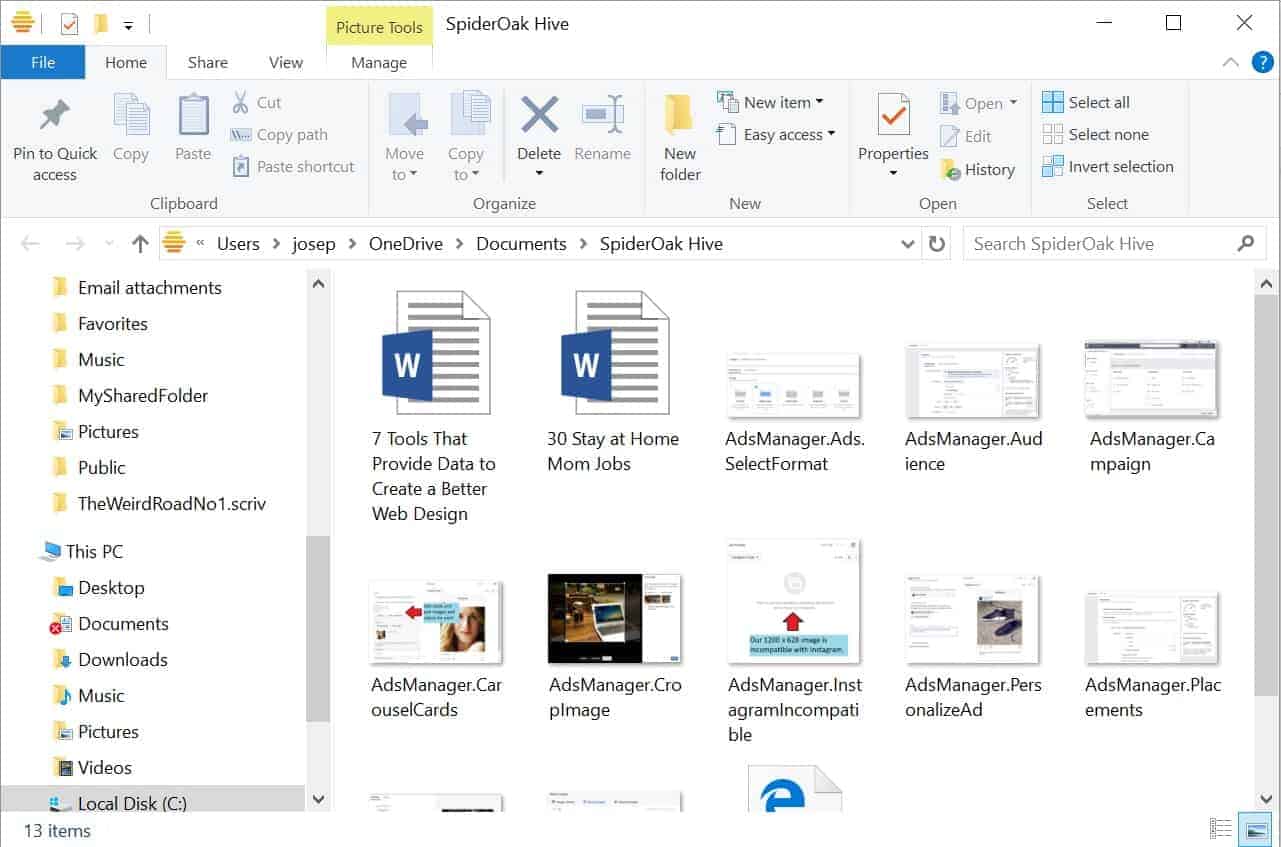Select the AdsManager.CarouselCards image

coord(434,648)
